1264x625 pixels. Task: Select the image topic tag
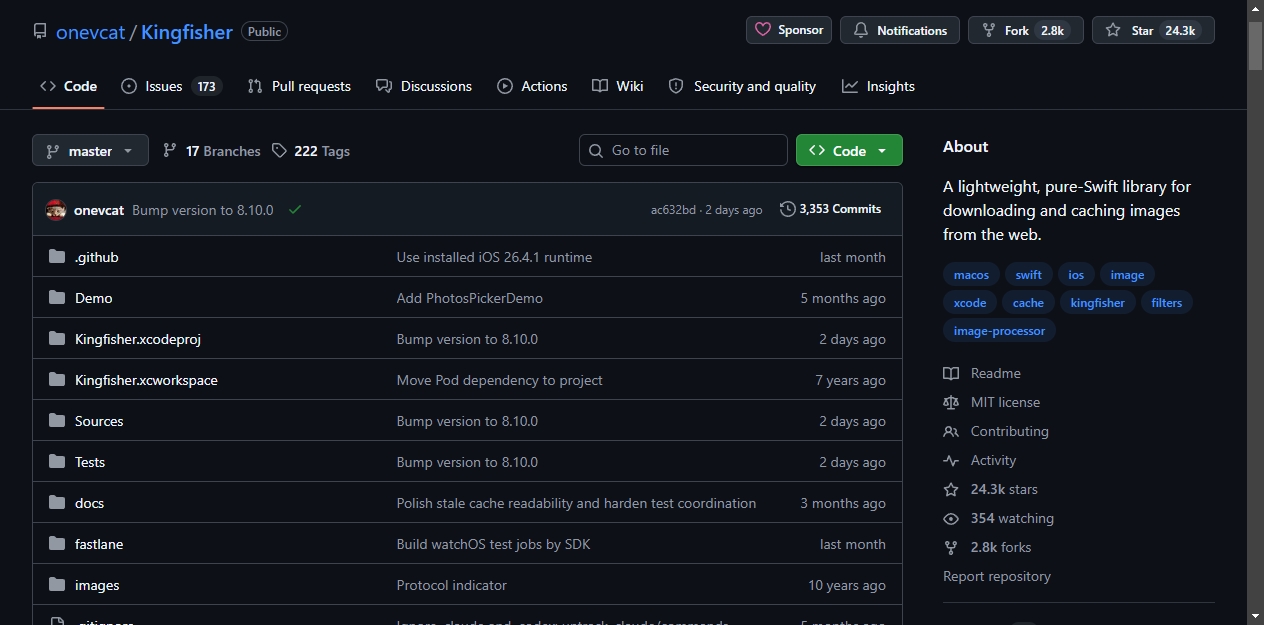(1127, 275)
